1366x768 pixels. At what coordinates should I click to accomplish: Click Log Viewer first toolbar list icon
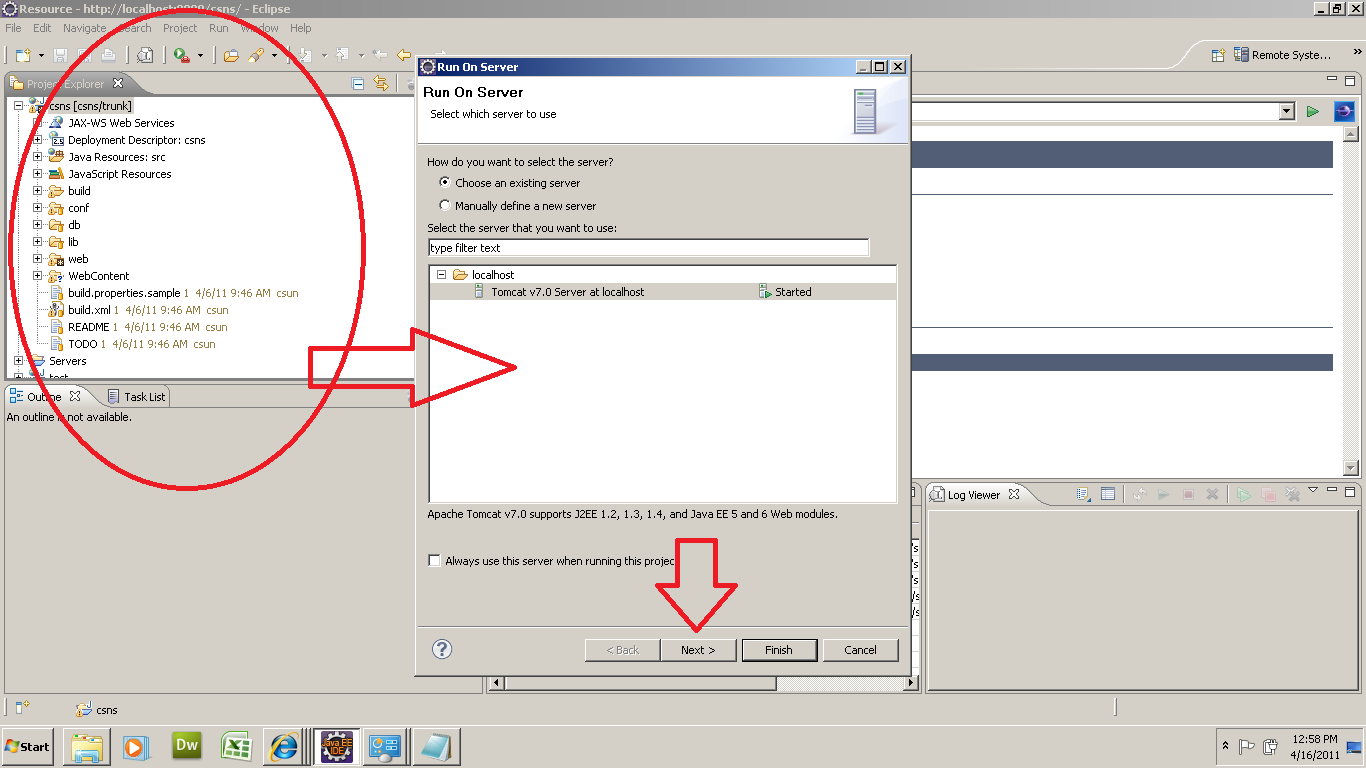1083,494
